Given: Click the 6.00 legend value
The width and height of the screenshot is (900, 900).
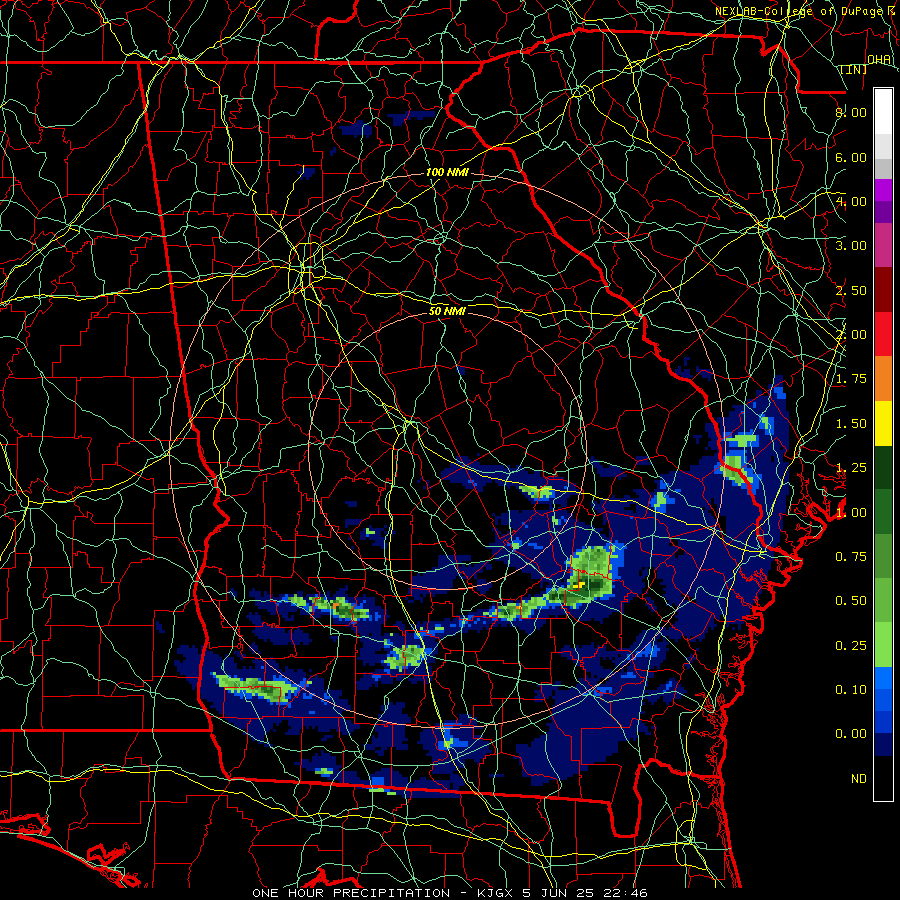Looking at the screenshot, I should (x=851, y=157).
